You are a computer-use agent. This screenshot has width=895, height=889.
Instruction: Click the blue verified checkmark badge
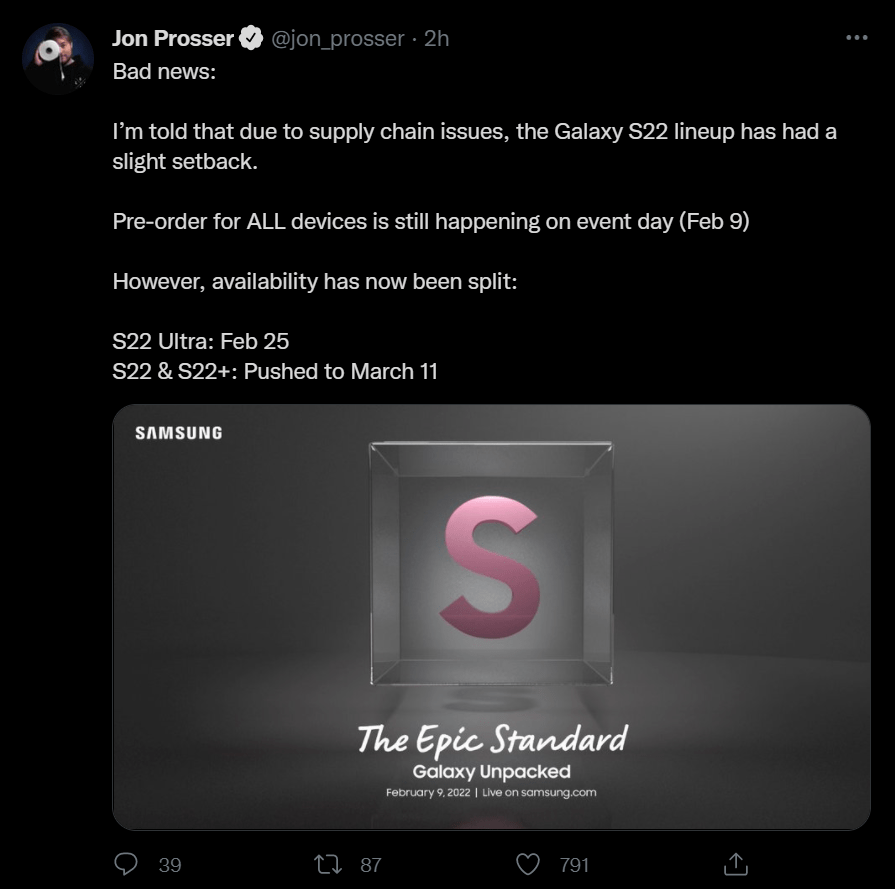tap(251, 38)
